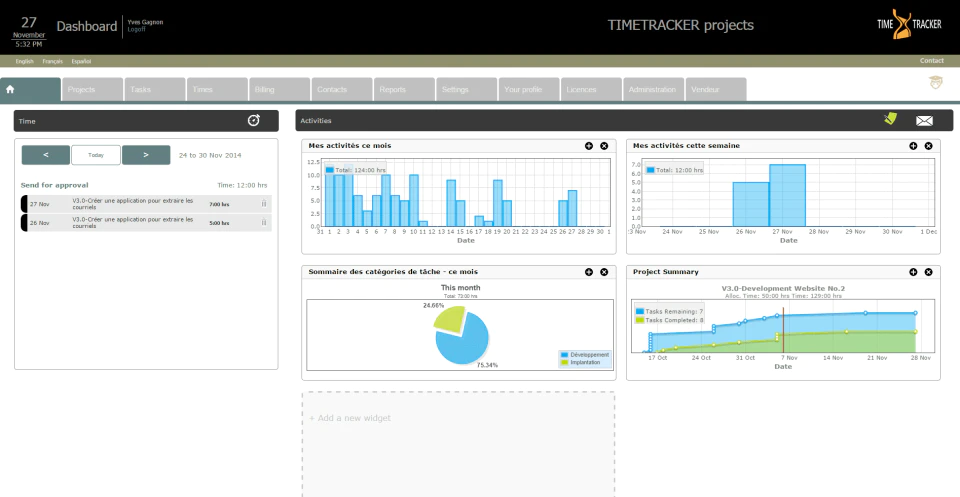Image resolution: width=960 pixels, height=497 pixels.
Task: Click the 7:00 hrs value
Action: click(219, 204)
